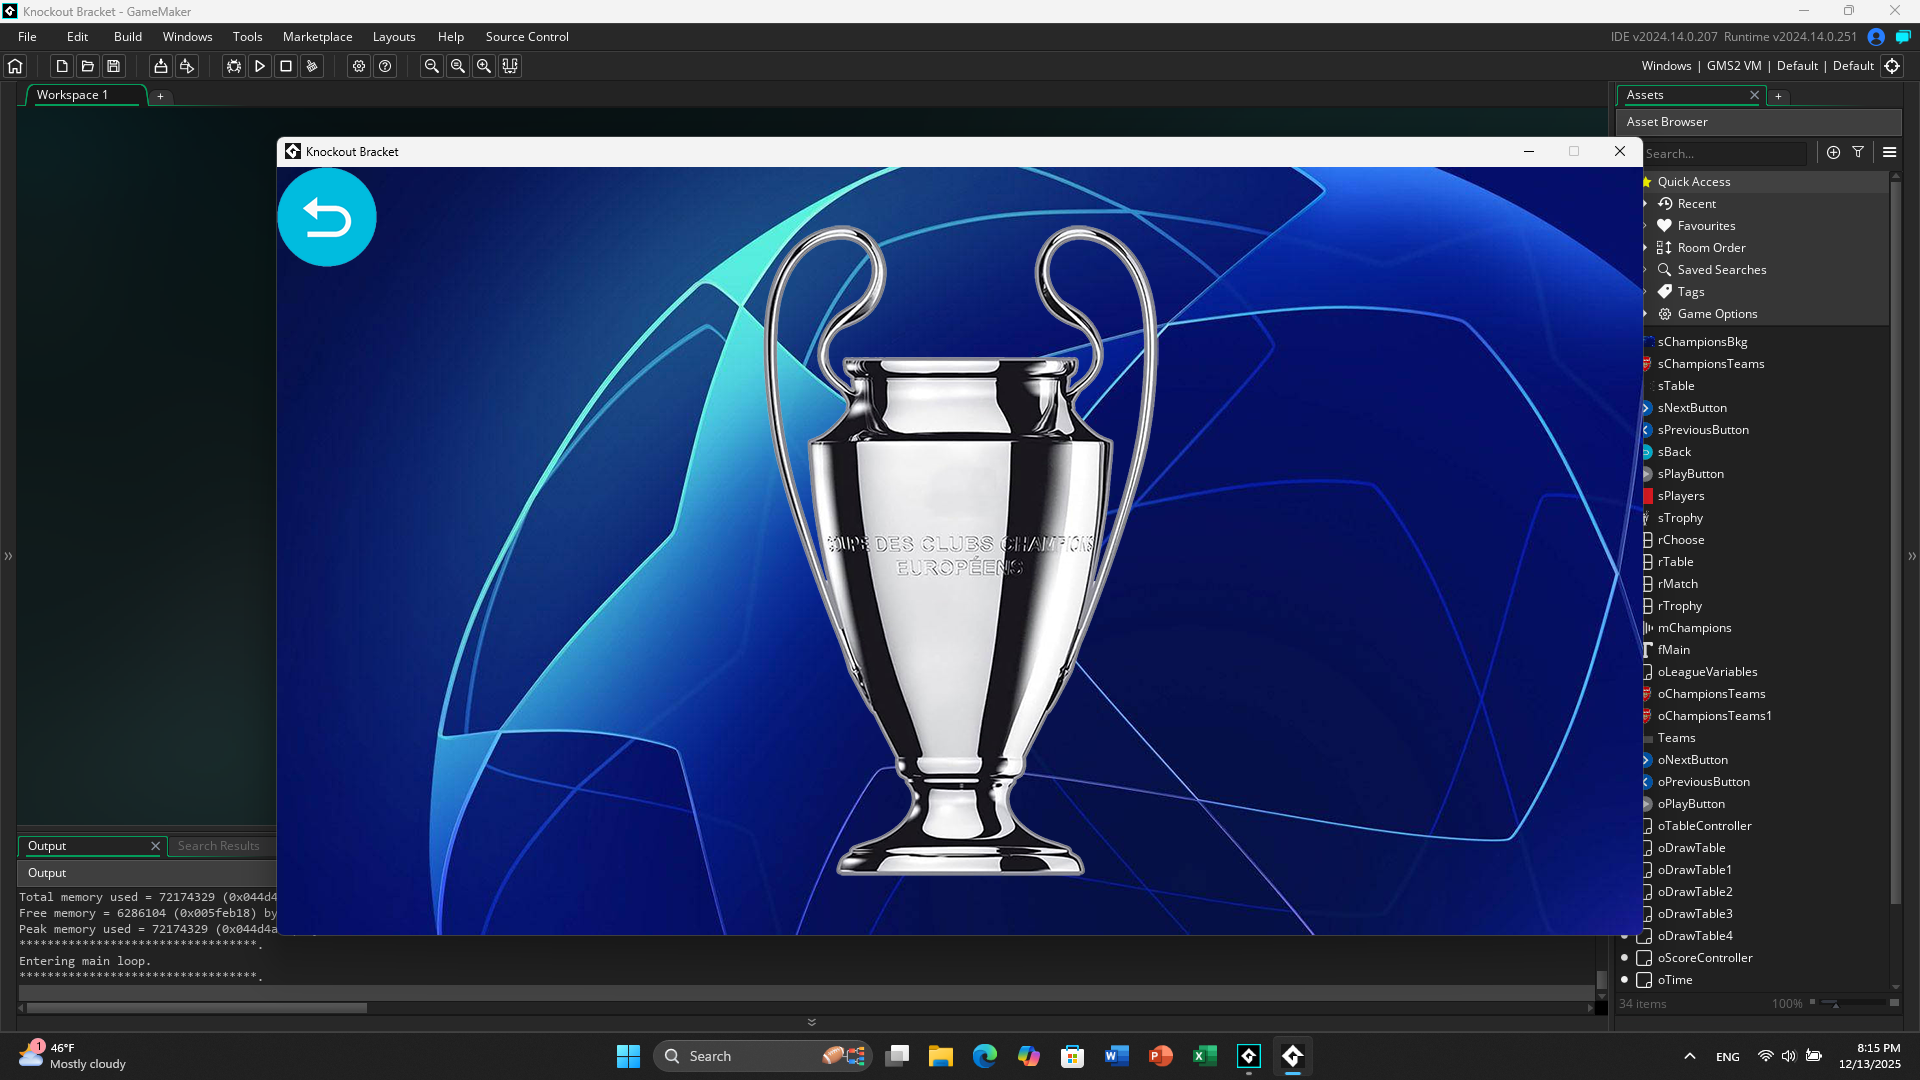The image size is (1920, 1080).
Task: Click the back arrow in game window
Action: point(327,217)
